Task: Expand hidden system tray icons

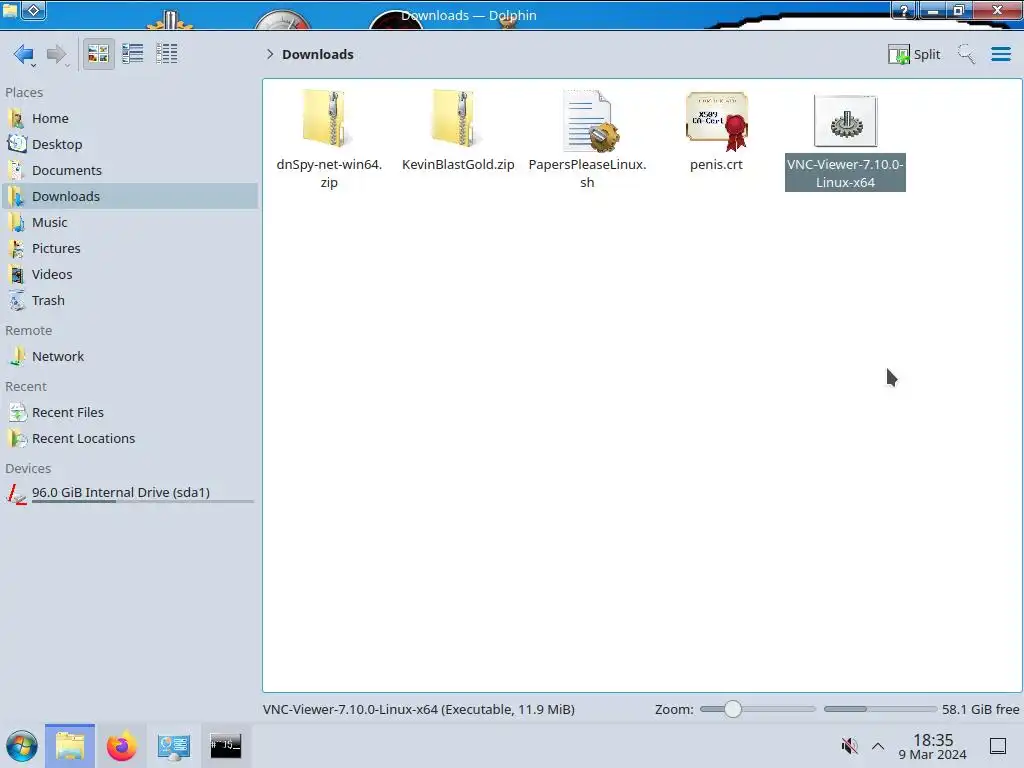Action: 878,746
